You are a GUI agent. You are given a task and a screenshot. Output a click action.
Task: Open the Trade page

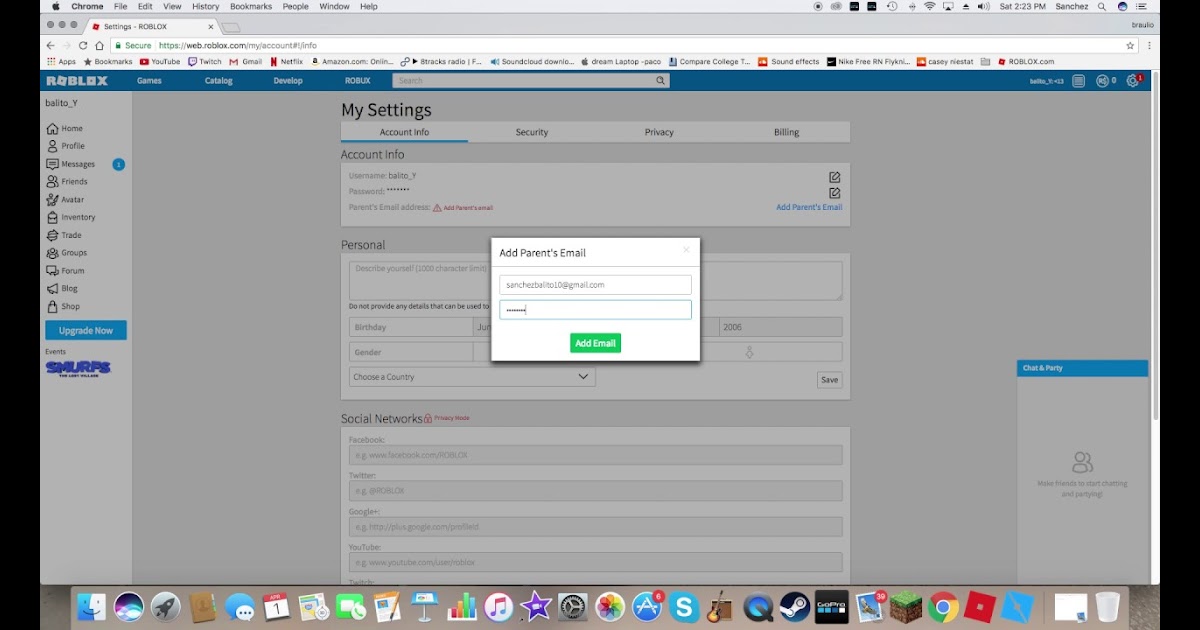coord(64,235)
